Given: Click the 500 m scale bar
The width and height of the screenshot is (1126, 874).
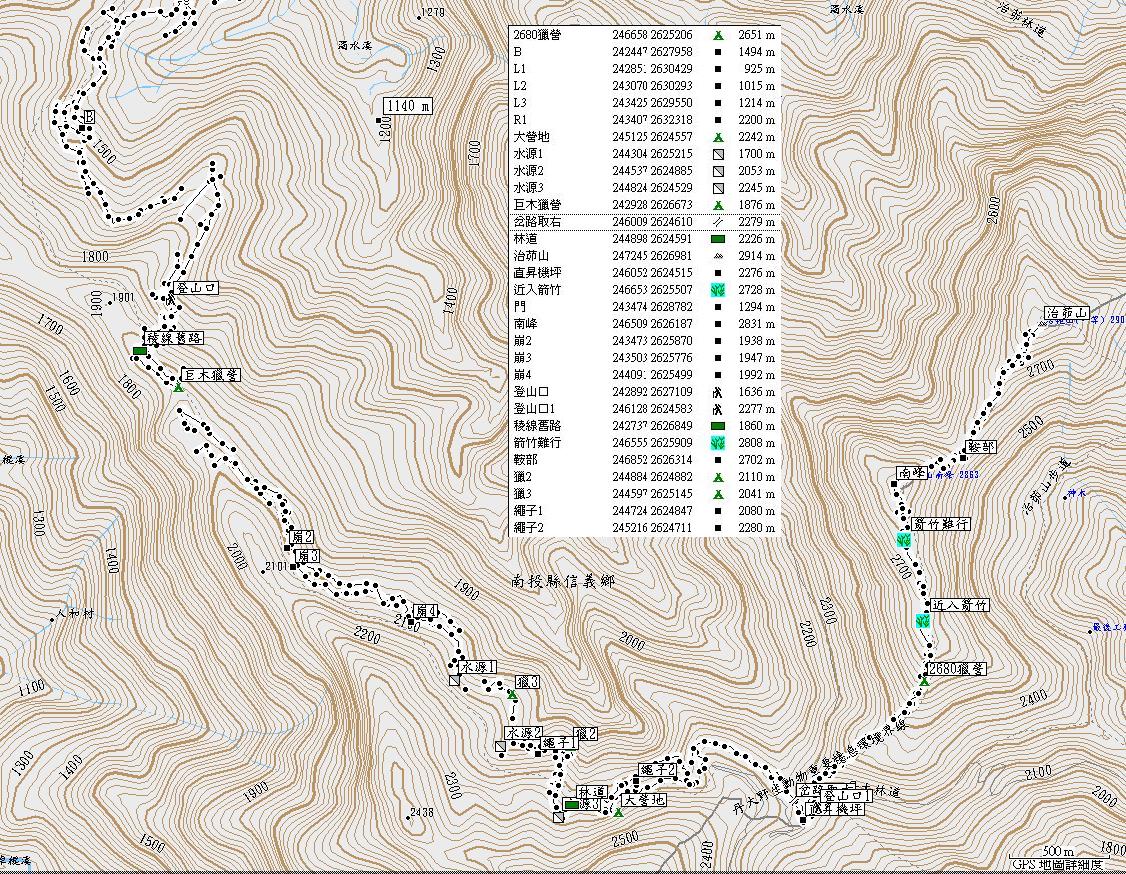Looking at the screenshot, I should coord(1060,852).
